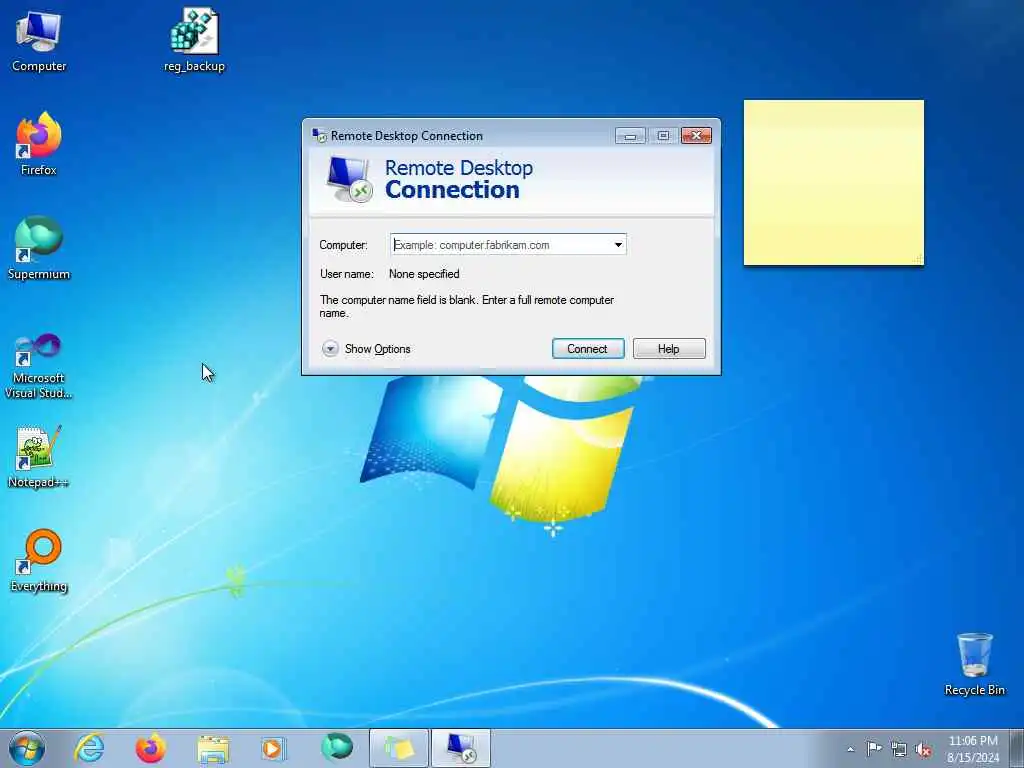Open the Windows Start menu

[x=27, y=748]
